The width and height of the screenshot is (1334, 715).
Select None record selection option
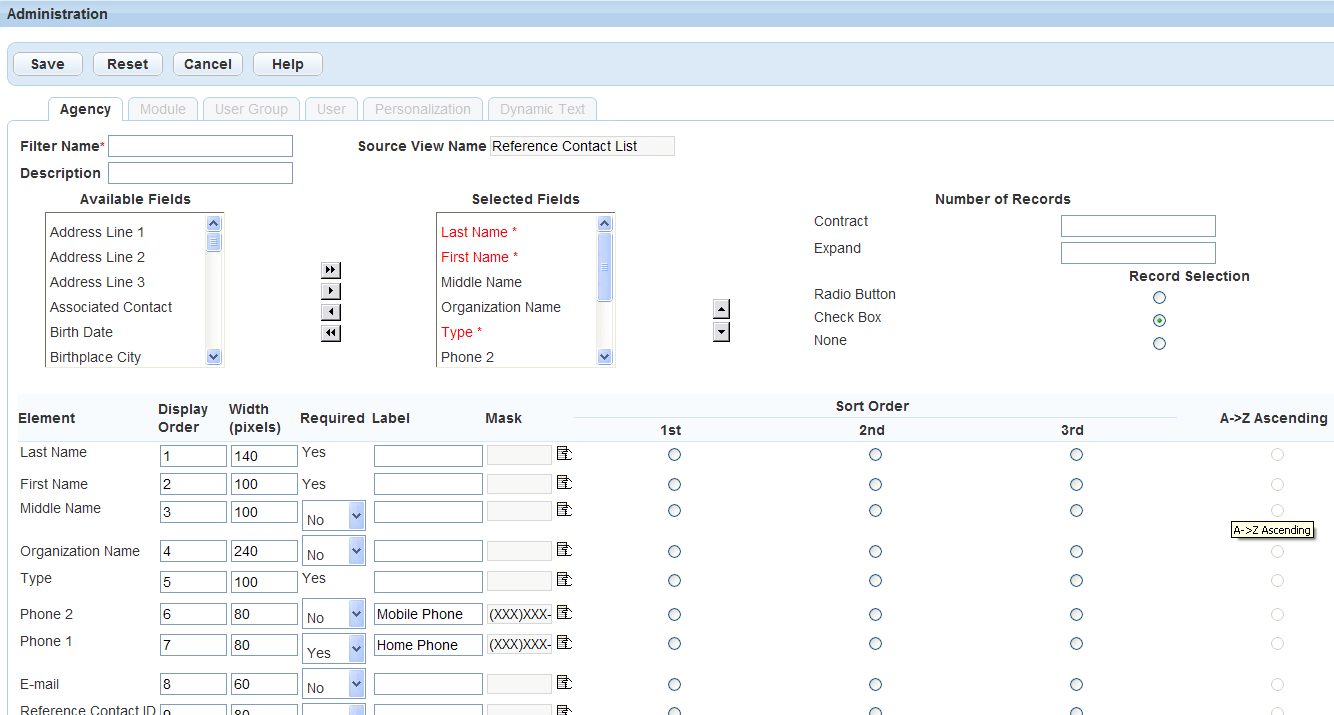1159,344
